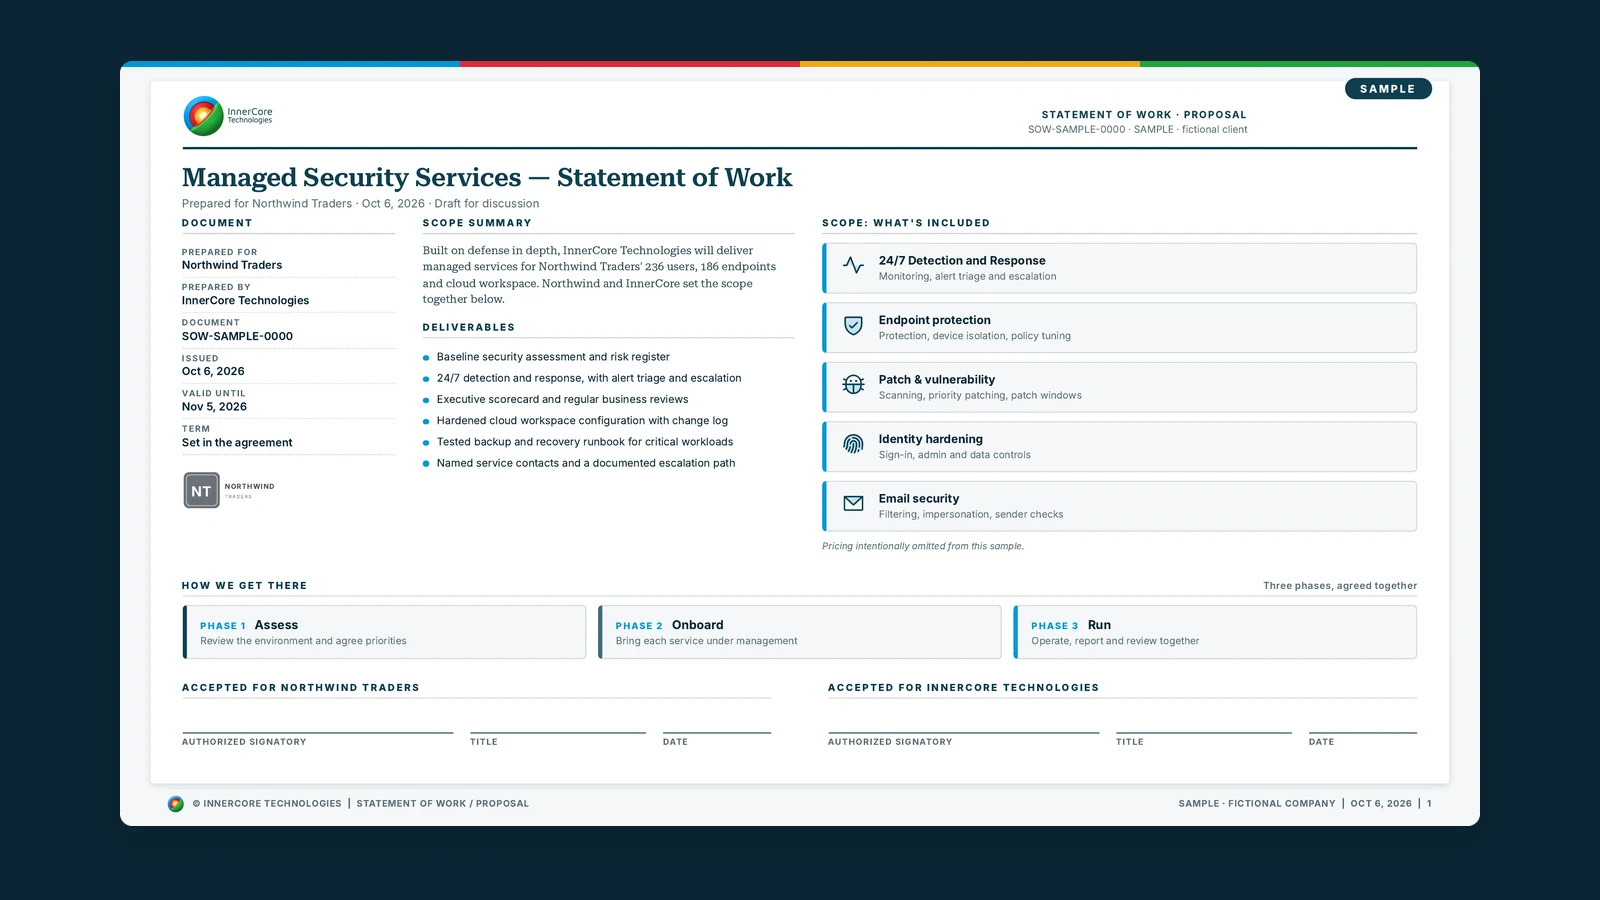The image size is (1600, 900).
Task: Select the Phase 2 Onboard card
Action: pyautogui.click(x=799, y=632)
